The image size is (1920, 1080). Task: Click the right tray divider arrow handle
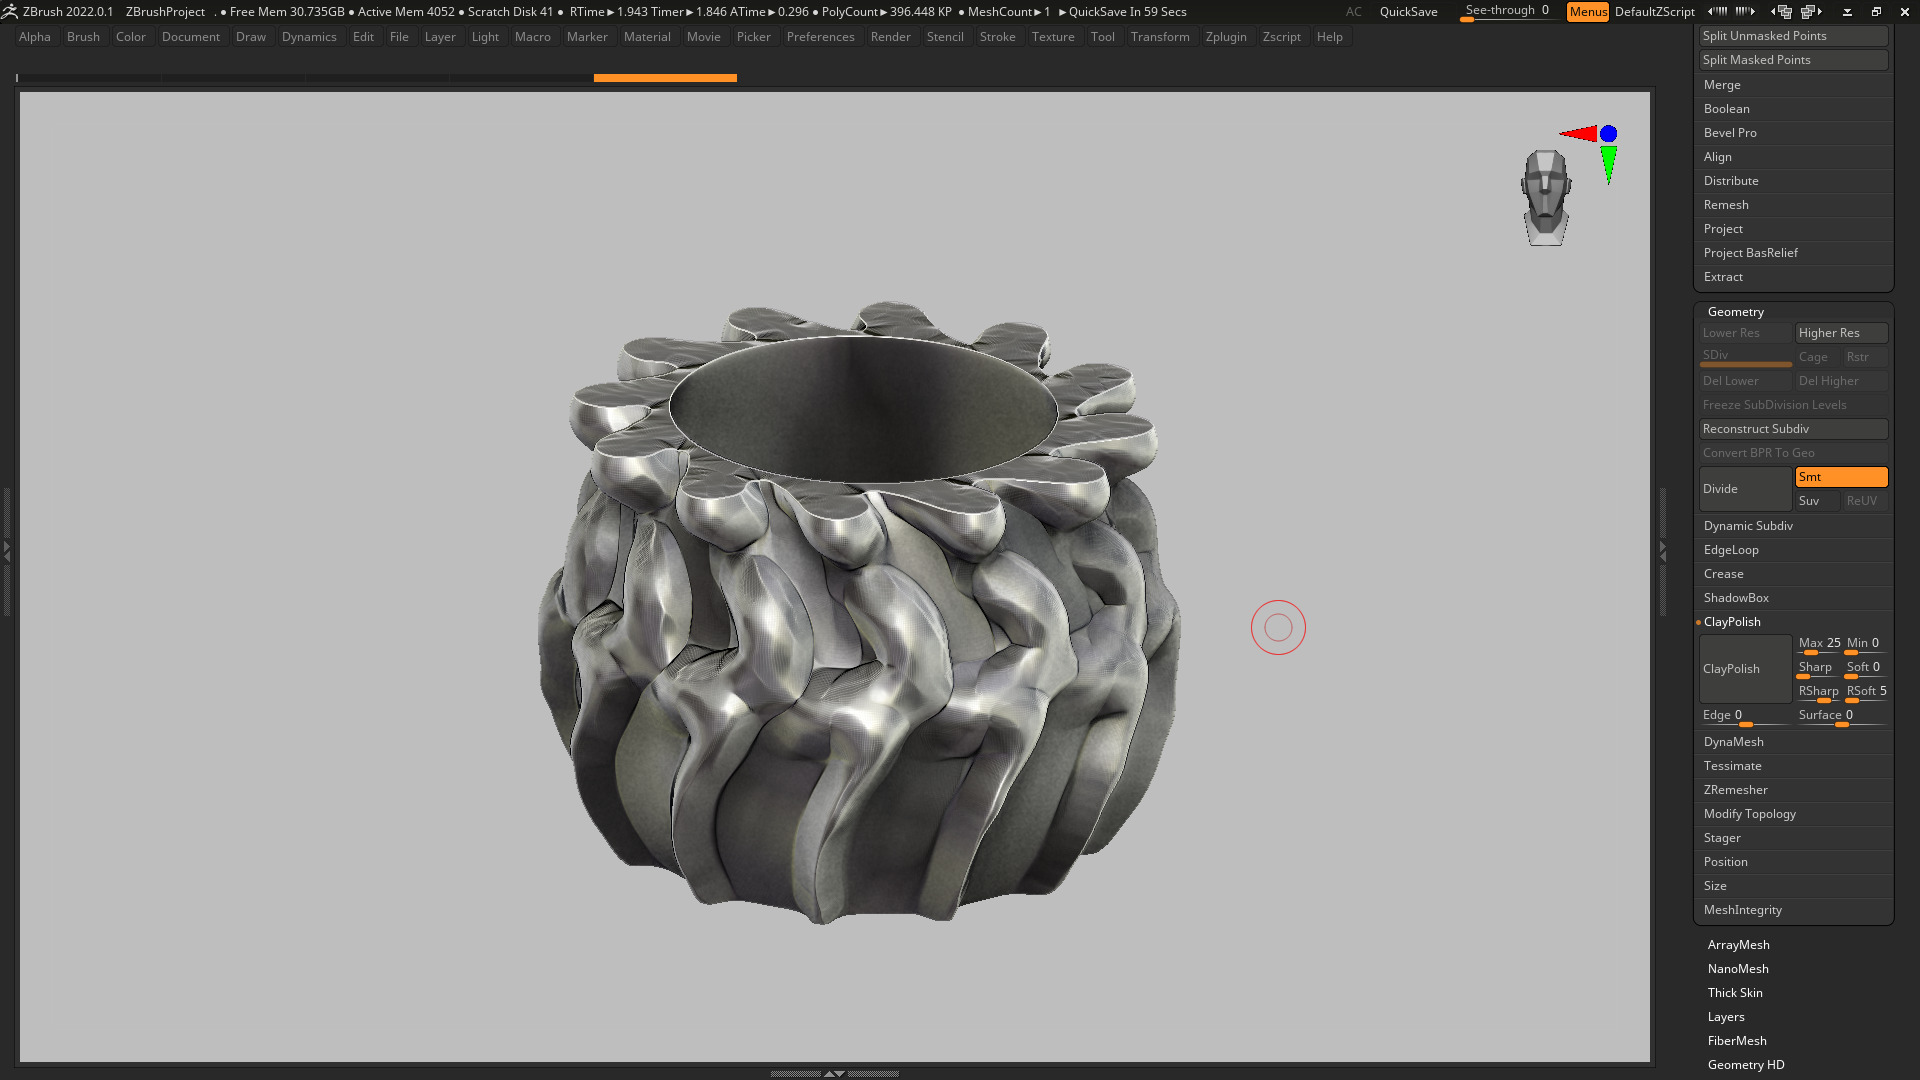coord(1663,550)
